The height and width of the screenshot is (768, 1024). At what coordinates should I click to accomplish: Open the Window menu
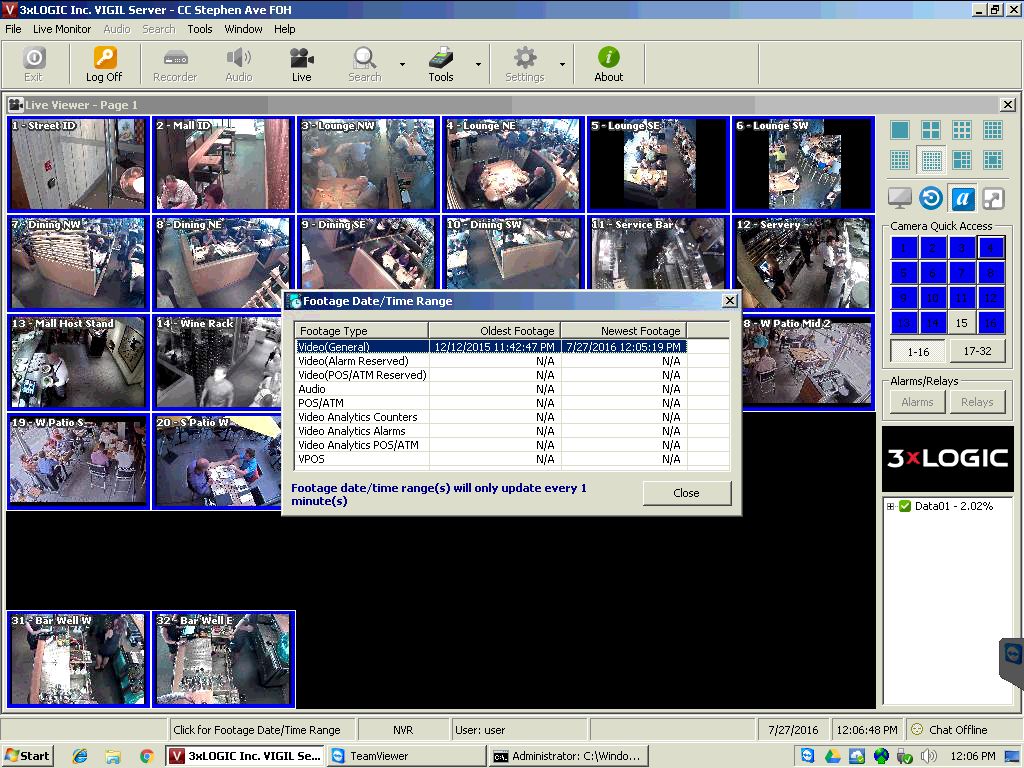tap(243, 29)
